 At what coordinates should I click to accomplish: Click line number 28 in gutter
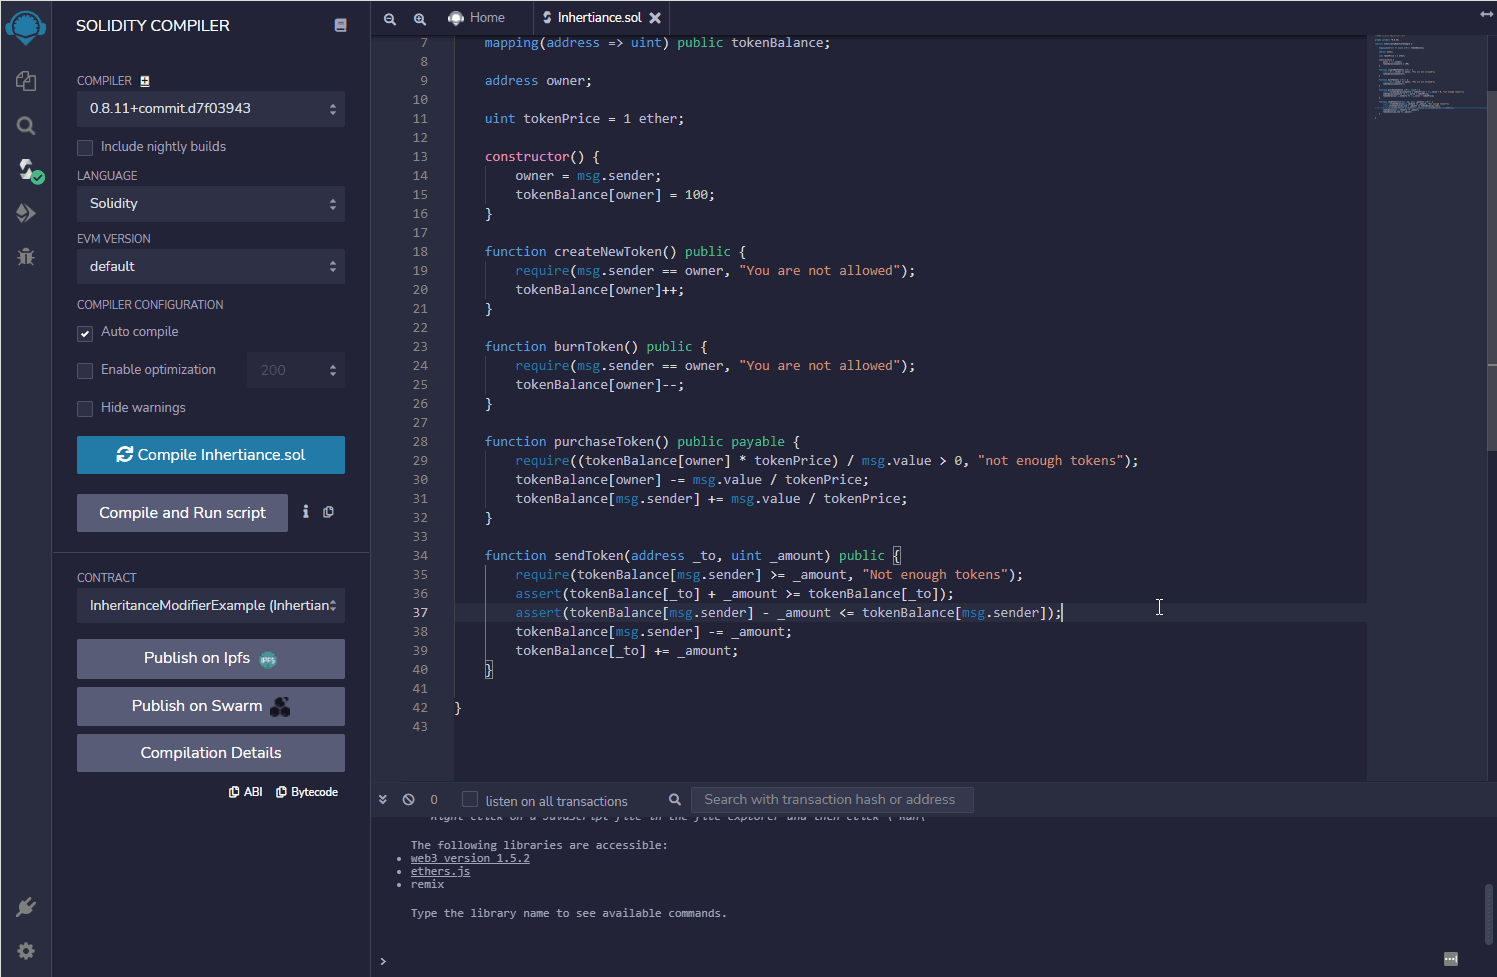click(420, 442)
